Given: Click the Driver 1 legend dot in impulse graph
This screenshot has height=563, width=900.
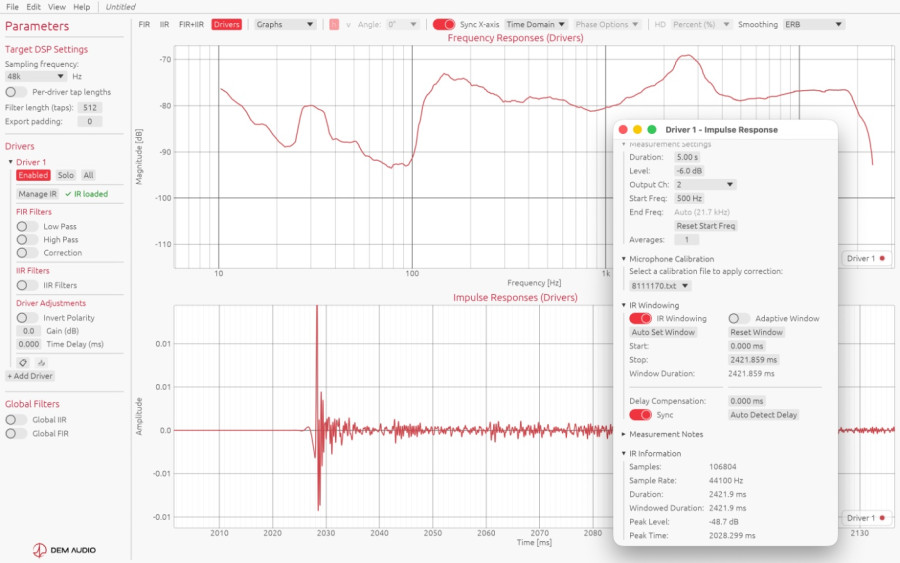Looking at the screenshot, I should [882, 518].
